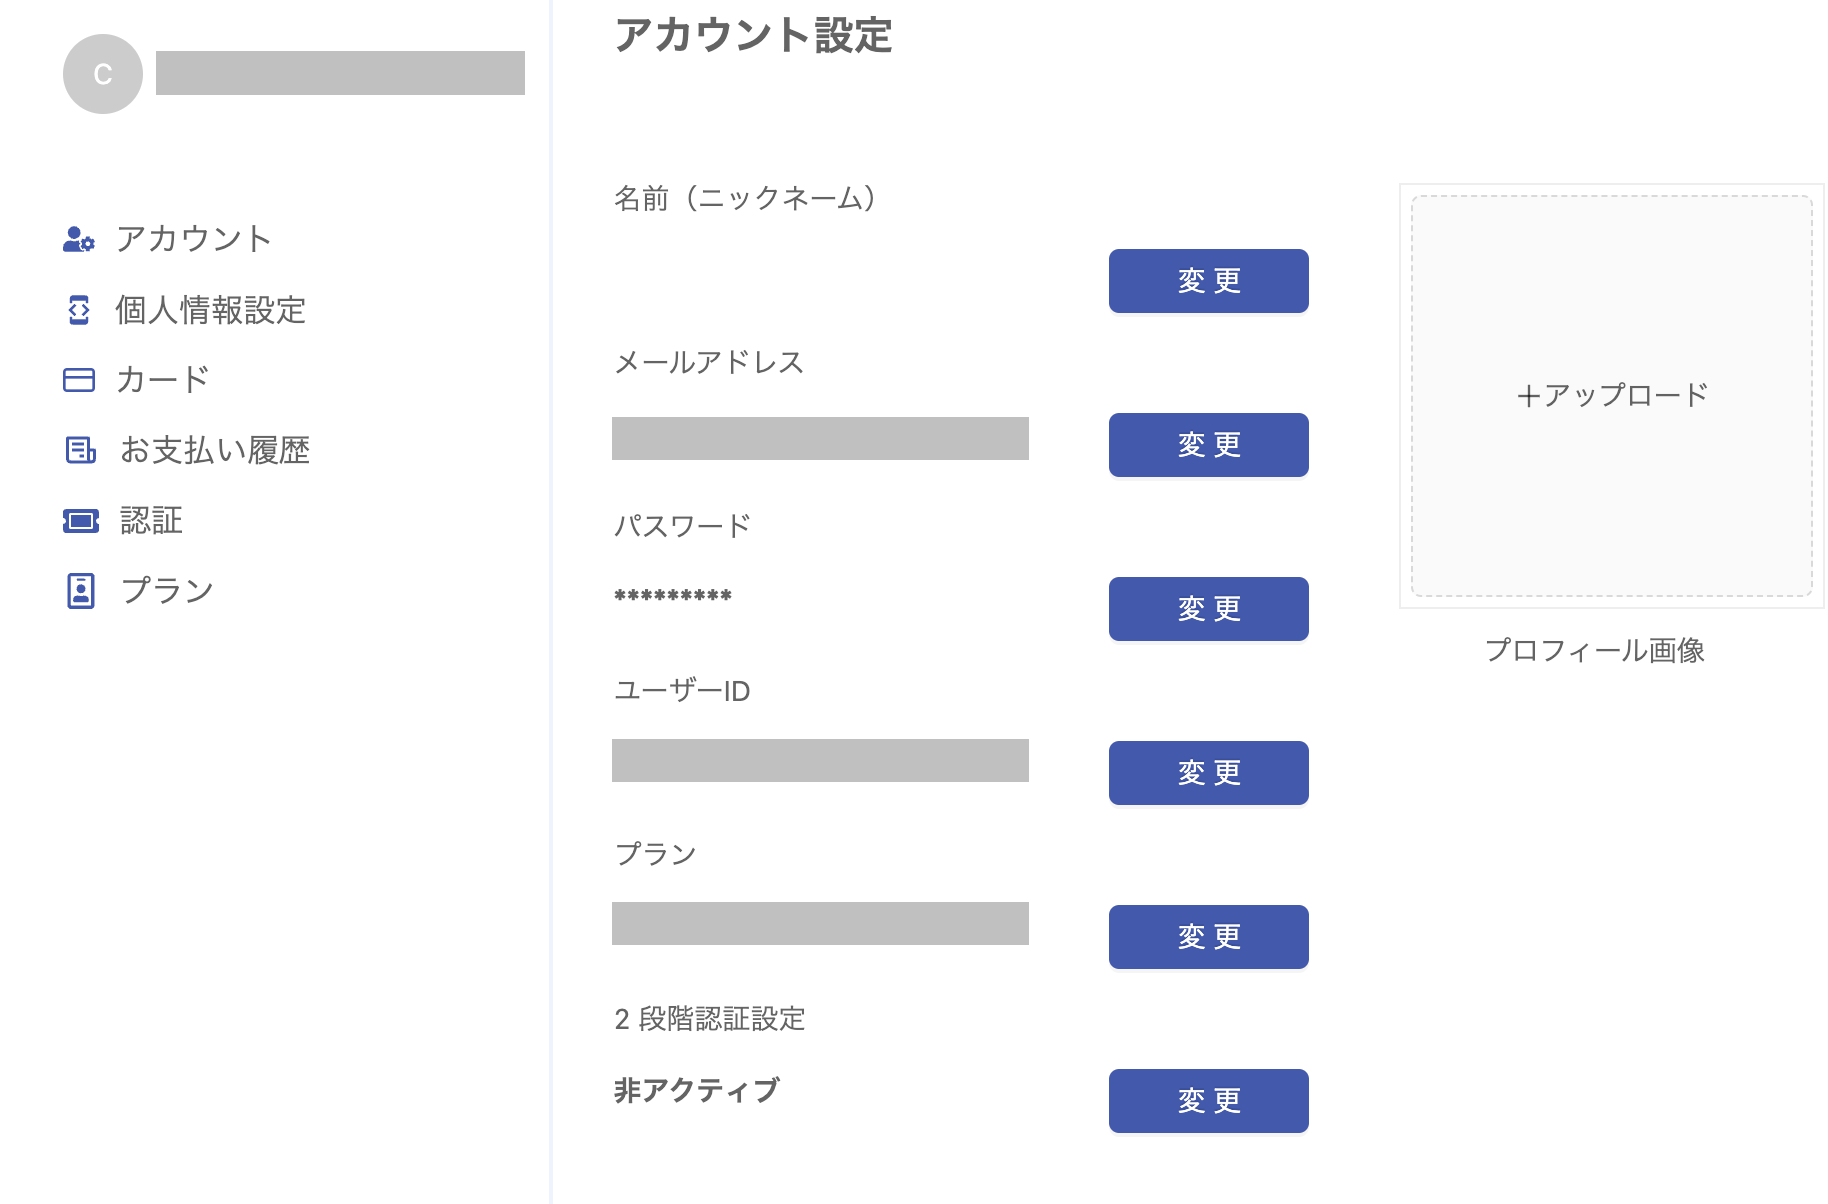Change the two-step authentication setting
This screenshot has width=1828, height=1204.
click(1209, 1101)
